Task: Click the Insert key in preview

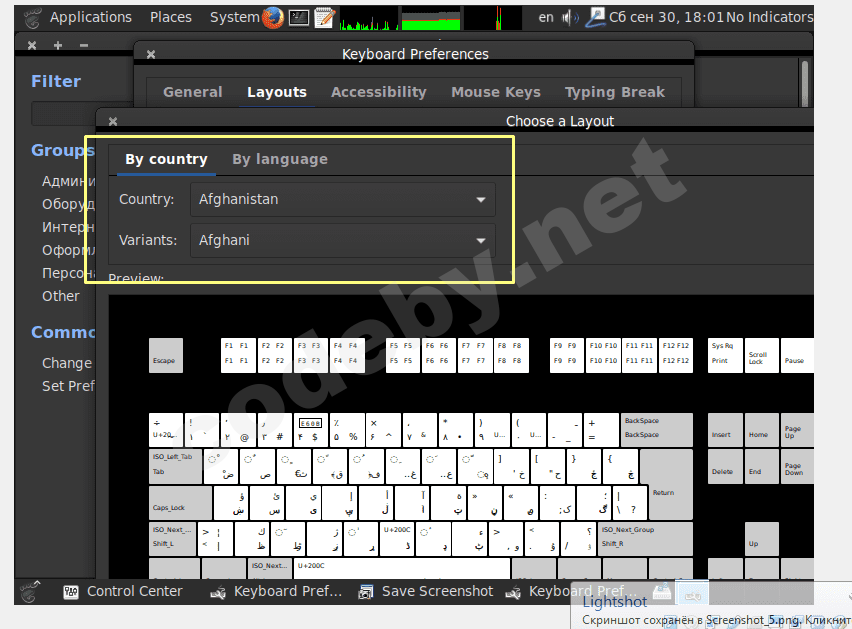Action: 725,429
